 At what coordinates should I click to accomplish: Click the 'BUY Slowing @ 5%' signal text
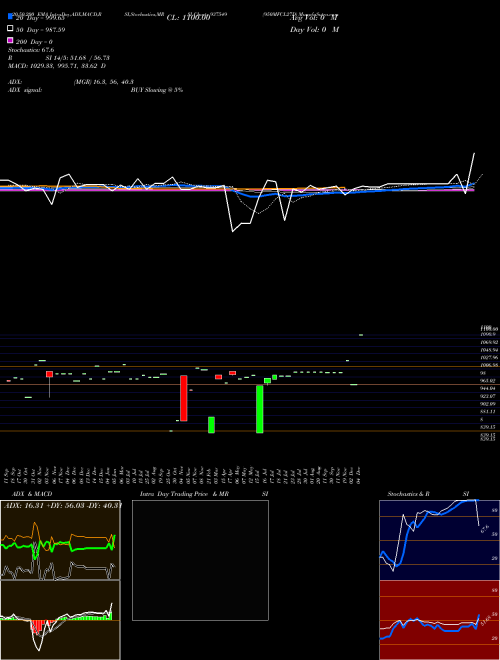click(x=157, y=90)
